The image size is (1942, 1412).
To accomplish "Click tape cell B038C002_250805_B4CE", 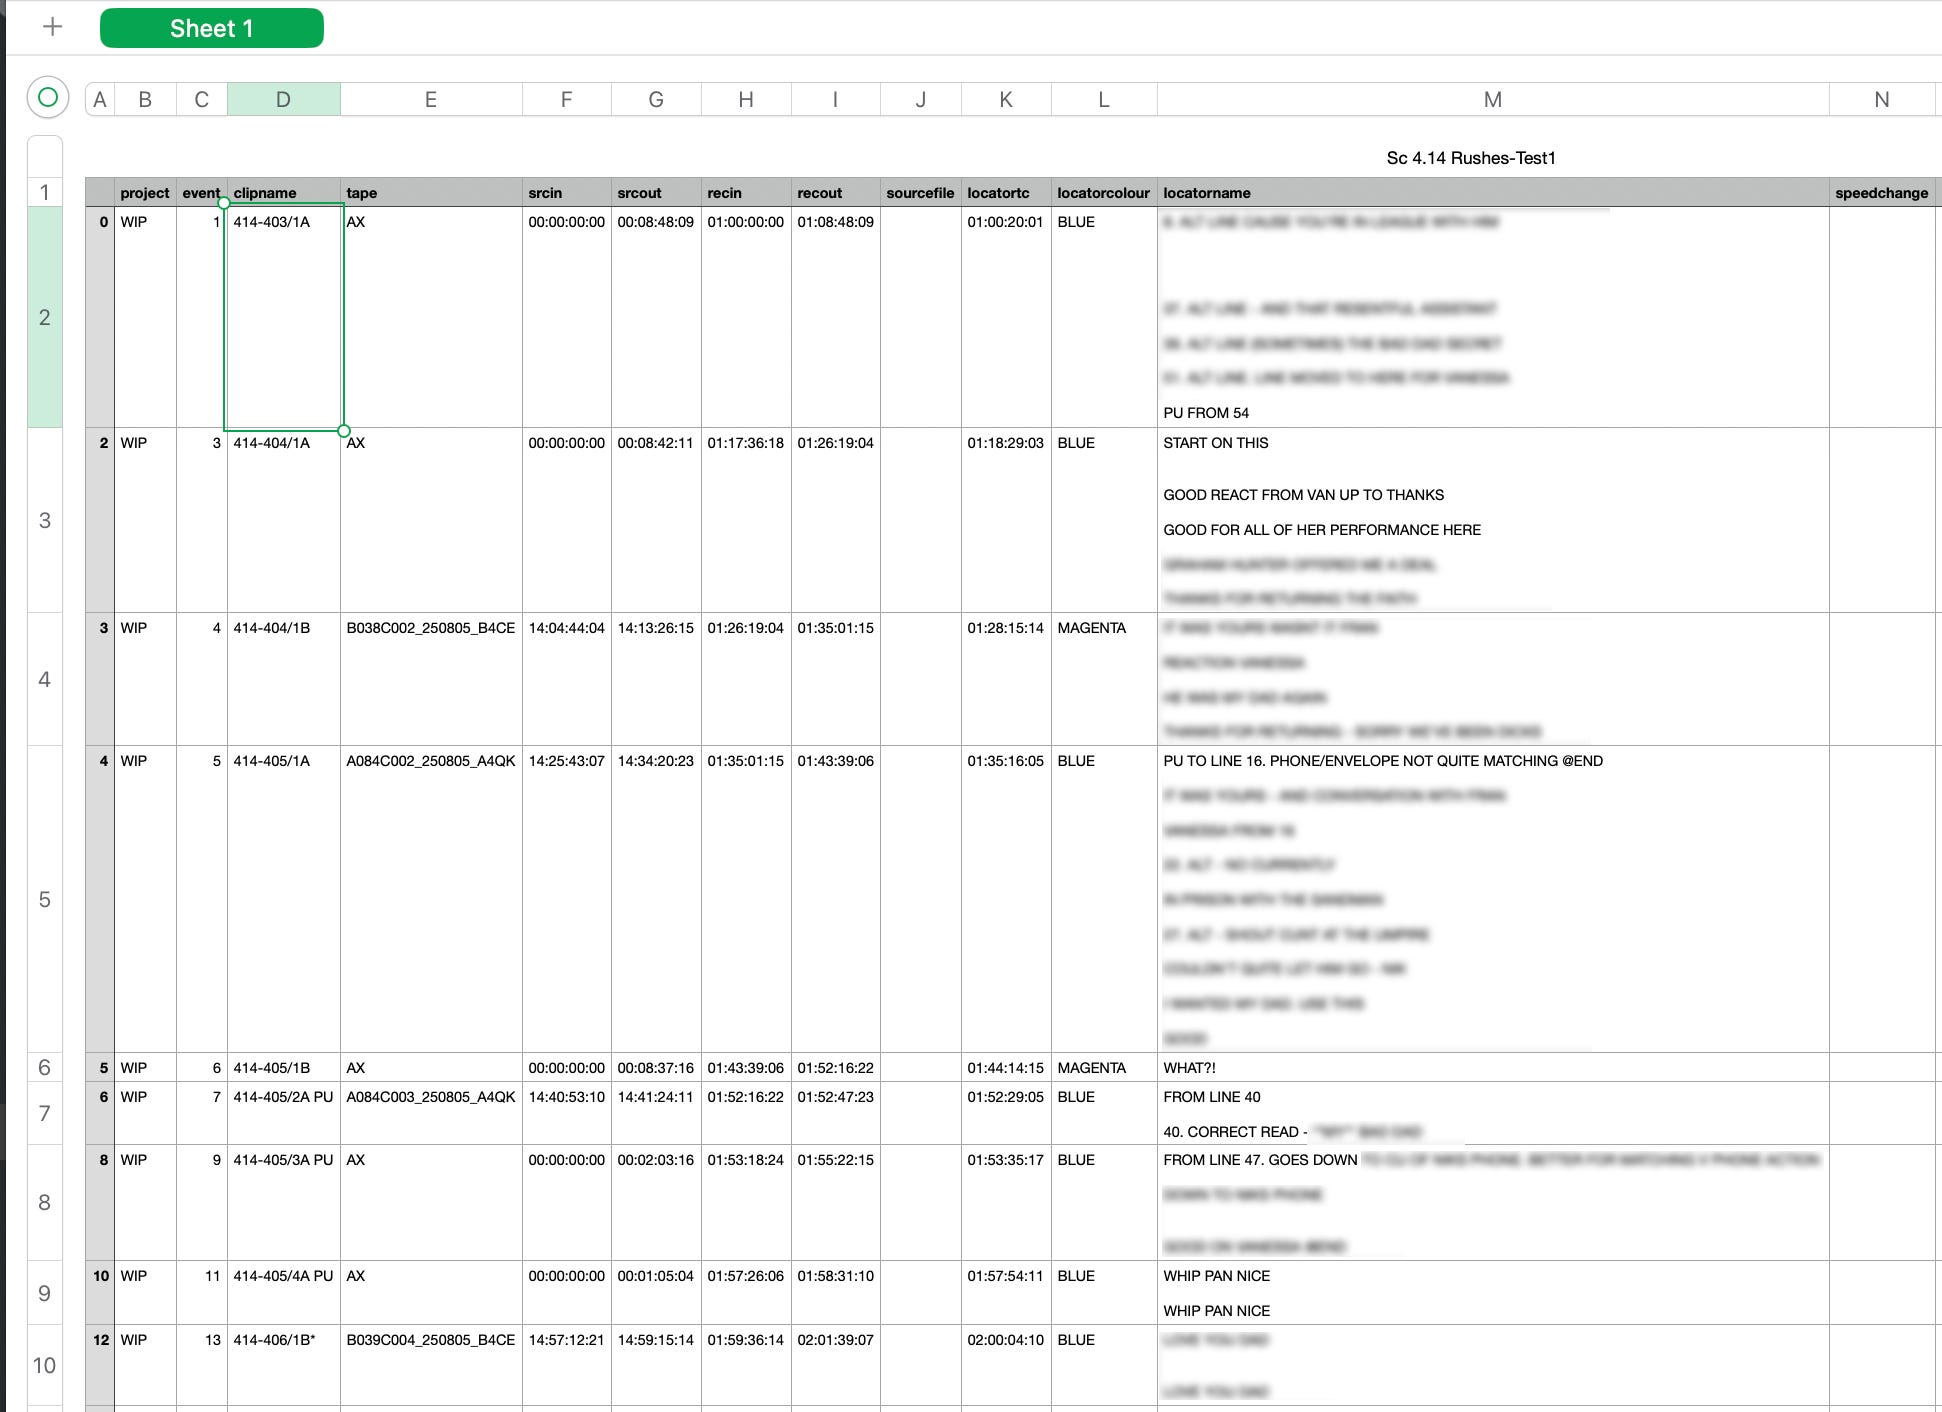I will (430, 628).
